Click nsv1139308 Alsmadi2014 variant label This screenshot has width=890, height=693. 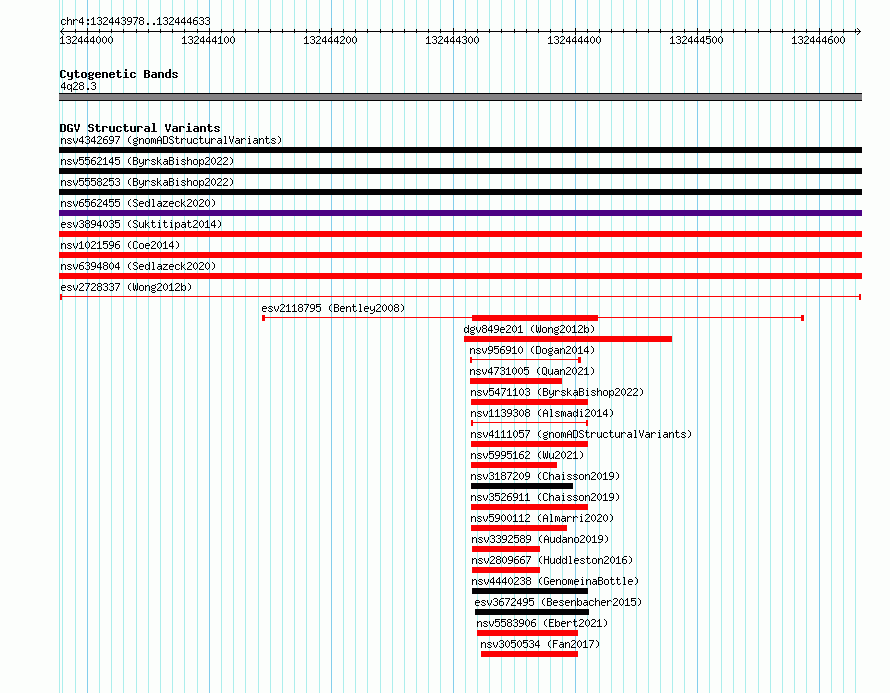pyautogui.click(x=542, y=413)
